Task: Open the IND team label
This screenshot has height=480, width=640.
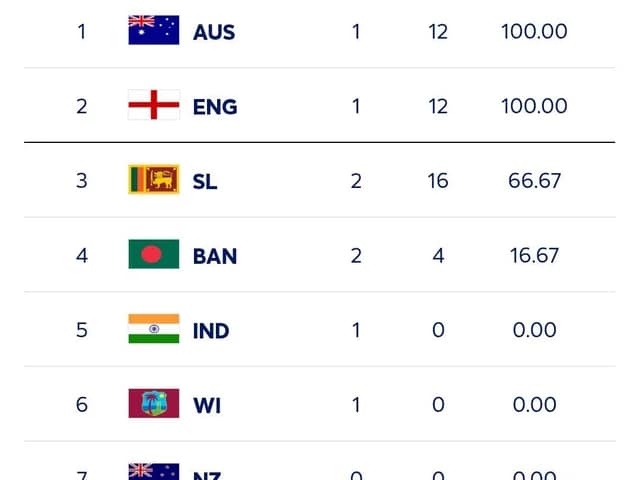Action: (211, 331)
